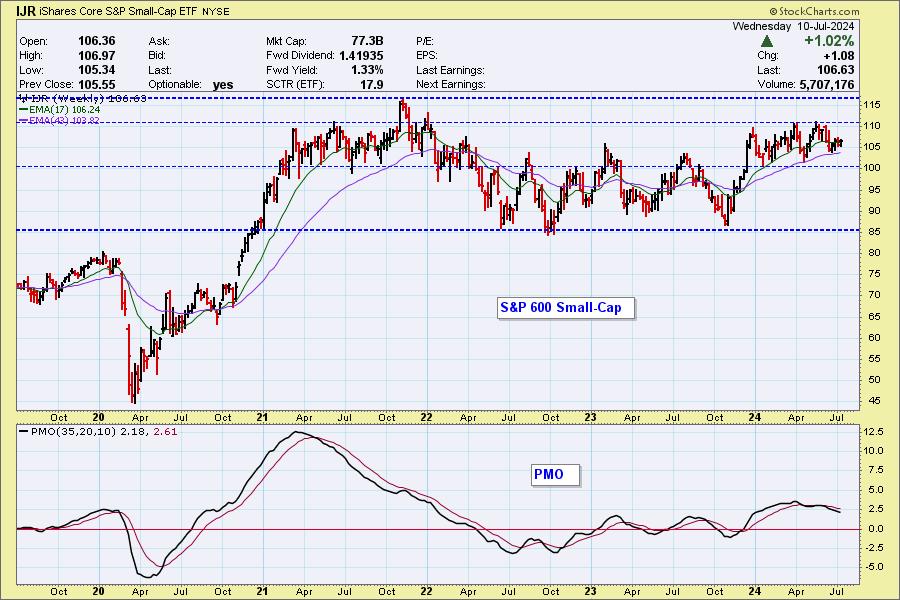Click the Fwd Yield value 1.33%
900x600 pixels.
click(x=367, y=70)
